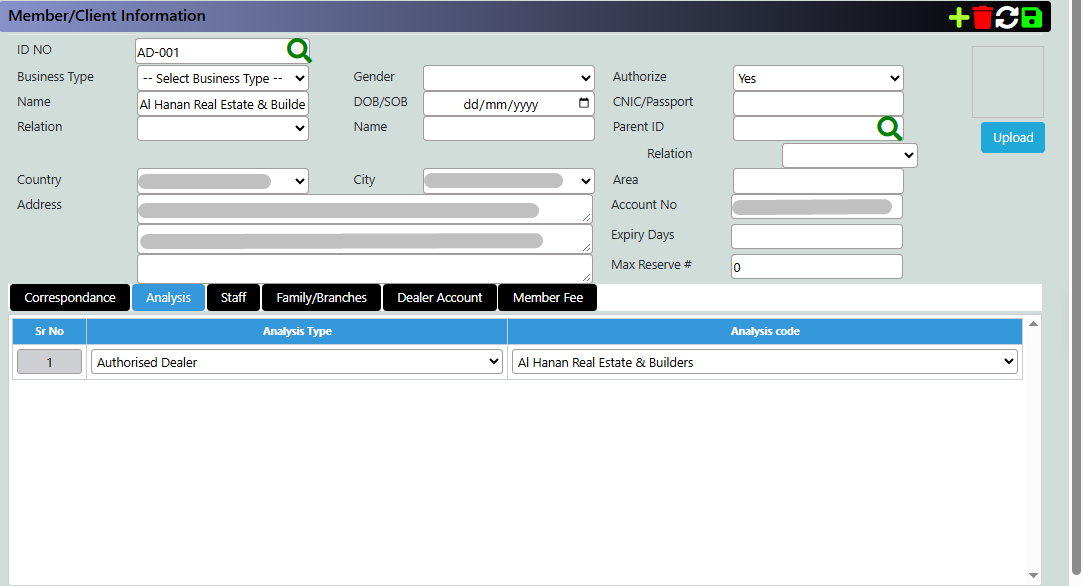This screenshot has width=1083, height=586.
Task: Click the Area input field
Action: click(818, 181)
